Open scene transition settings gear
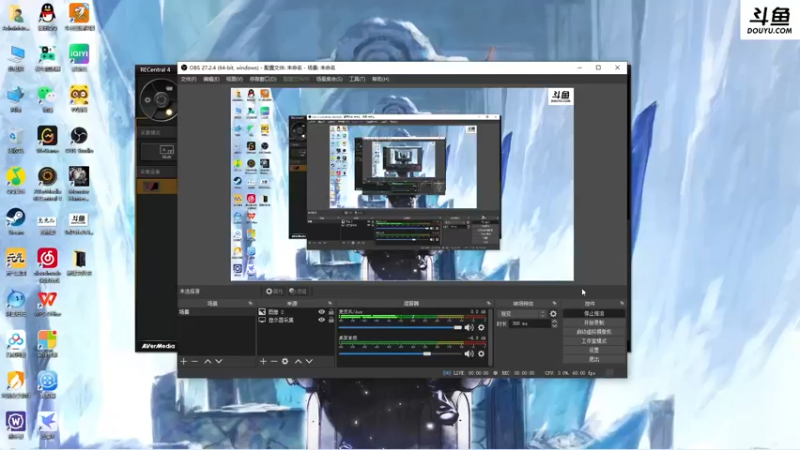 click(553, 314)
